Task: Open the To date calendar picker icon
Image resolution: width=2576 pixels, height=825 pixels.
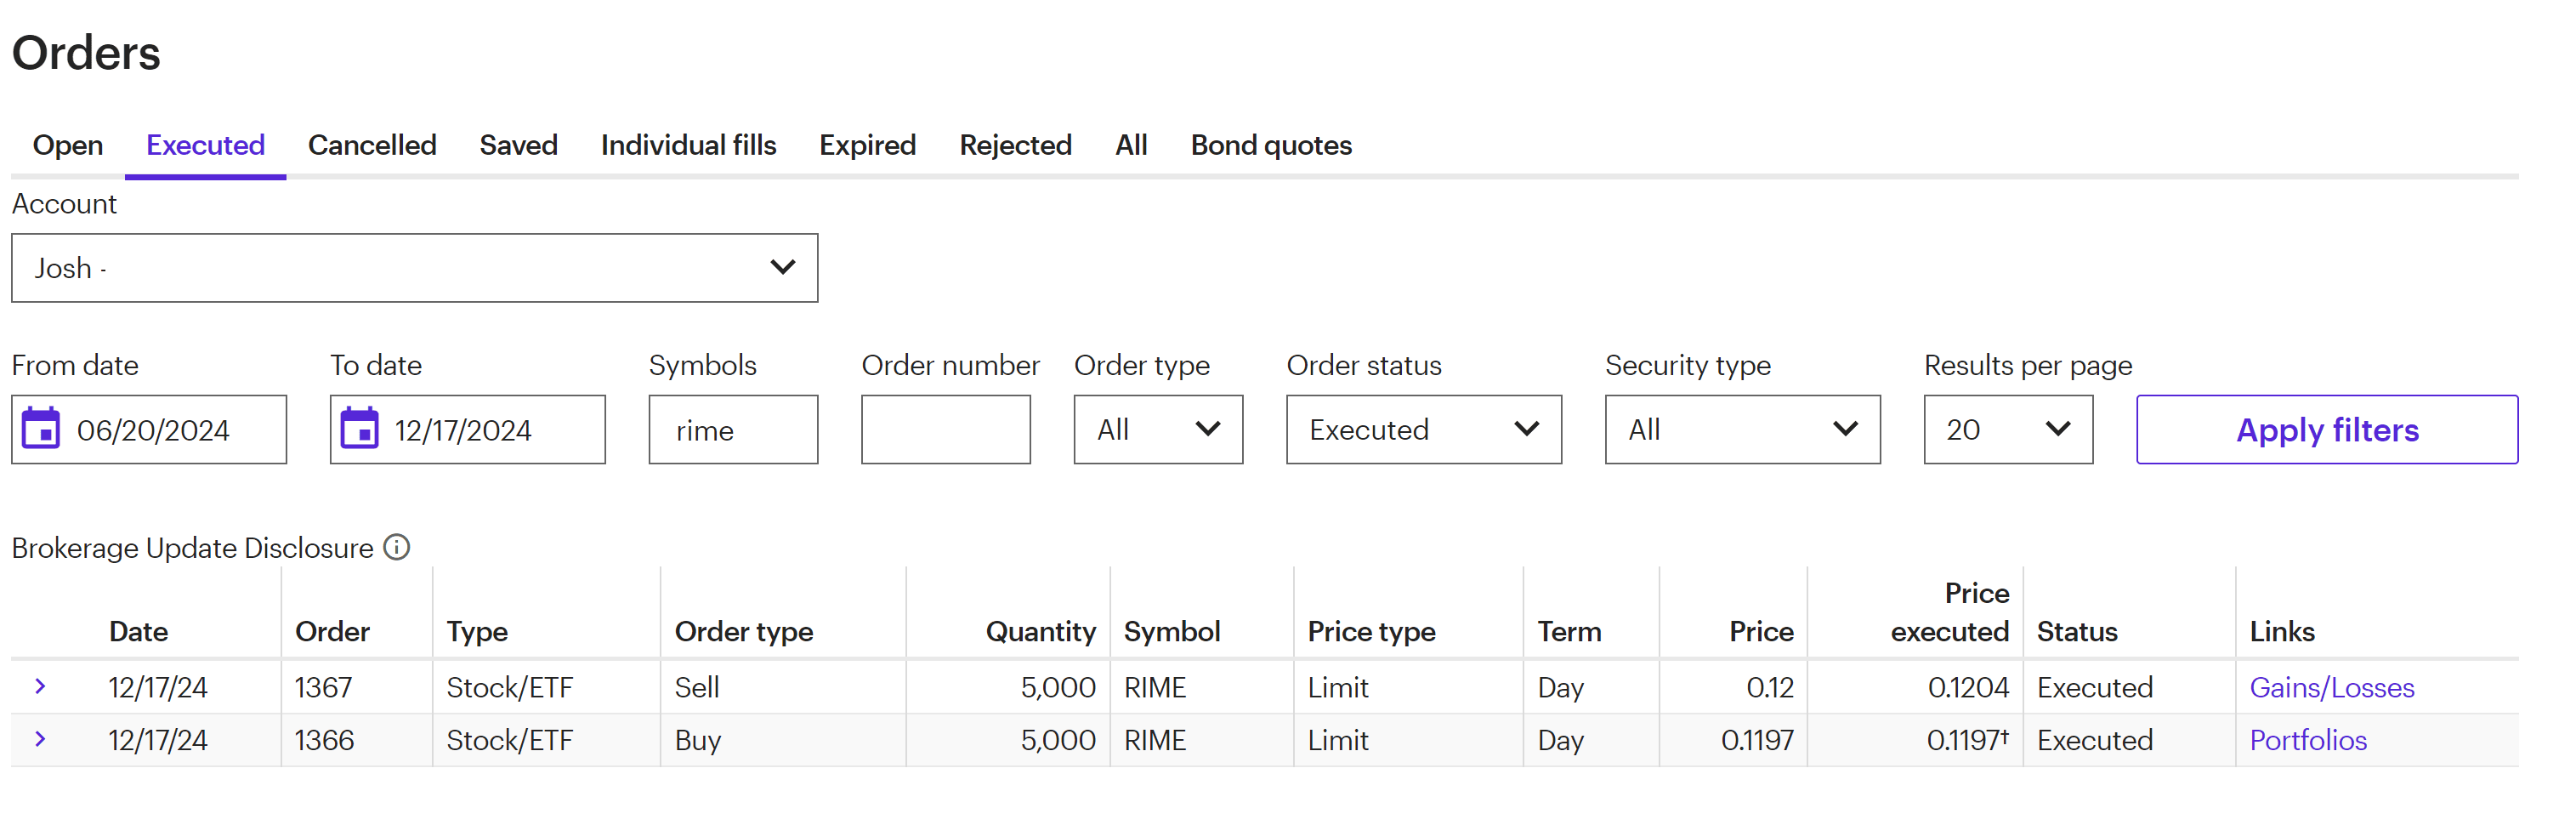Action: [359, 429]
